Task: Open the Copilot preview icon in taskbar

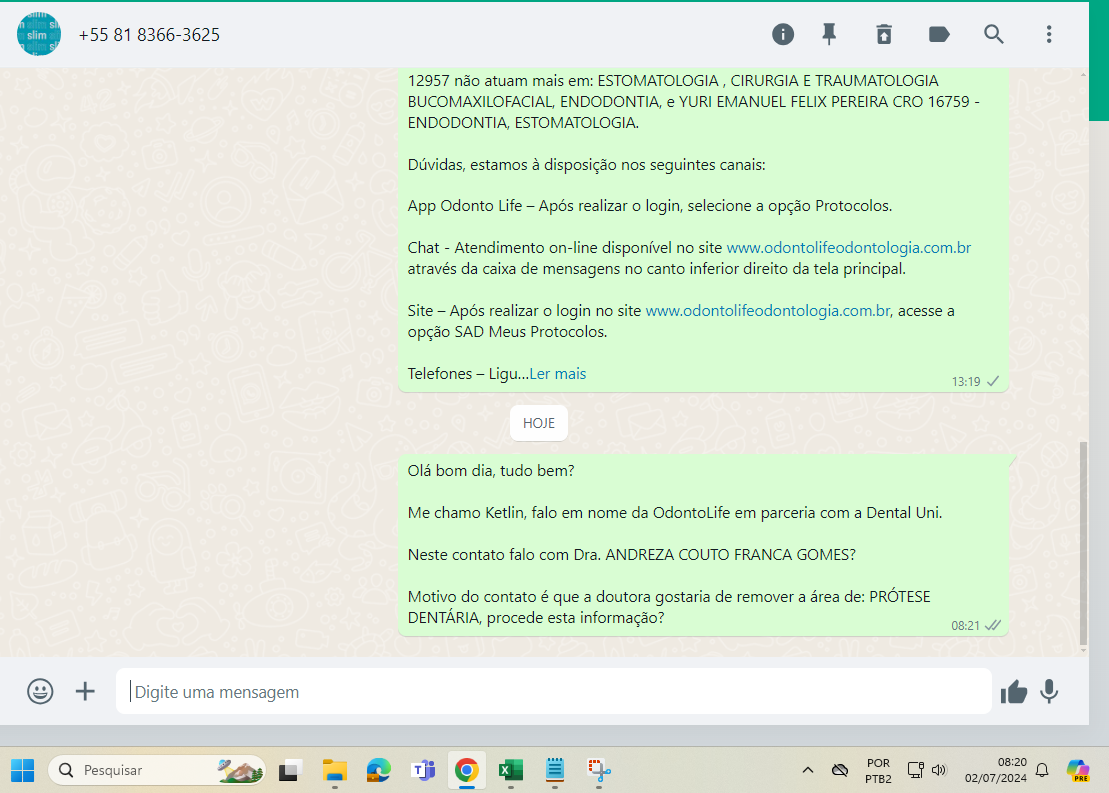Action: coord(1079,770)
